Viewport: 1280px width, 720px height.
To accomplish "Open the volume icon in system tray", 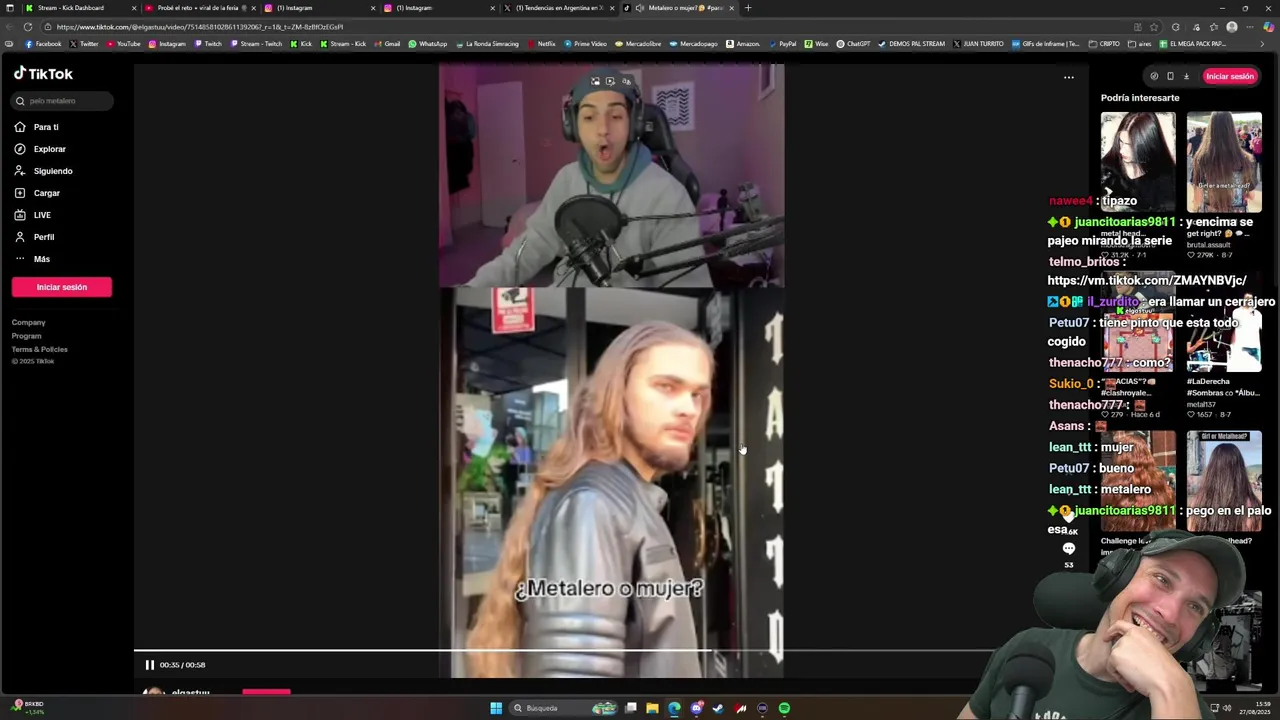I will tap(1227, 708).
